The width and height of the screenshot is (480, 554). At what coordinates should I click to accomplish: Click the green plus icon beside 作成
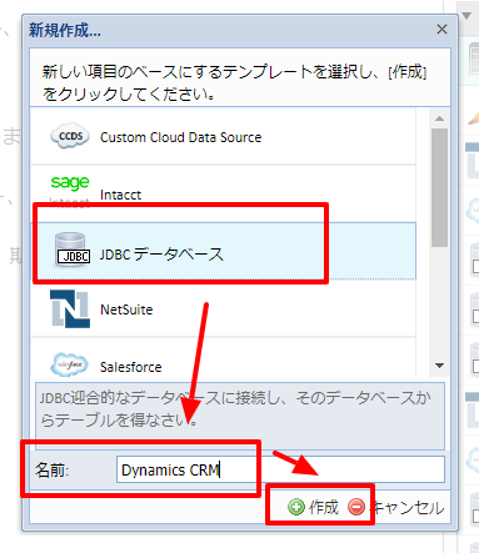(296, 507)
